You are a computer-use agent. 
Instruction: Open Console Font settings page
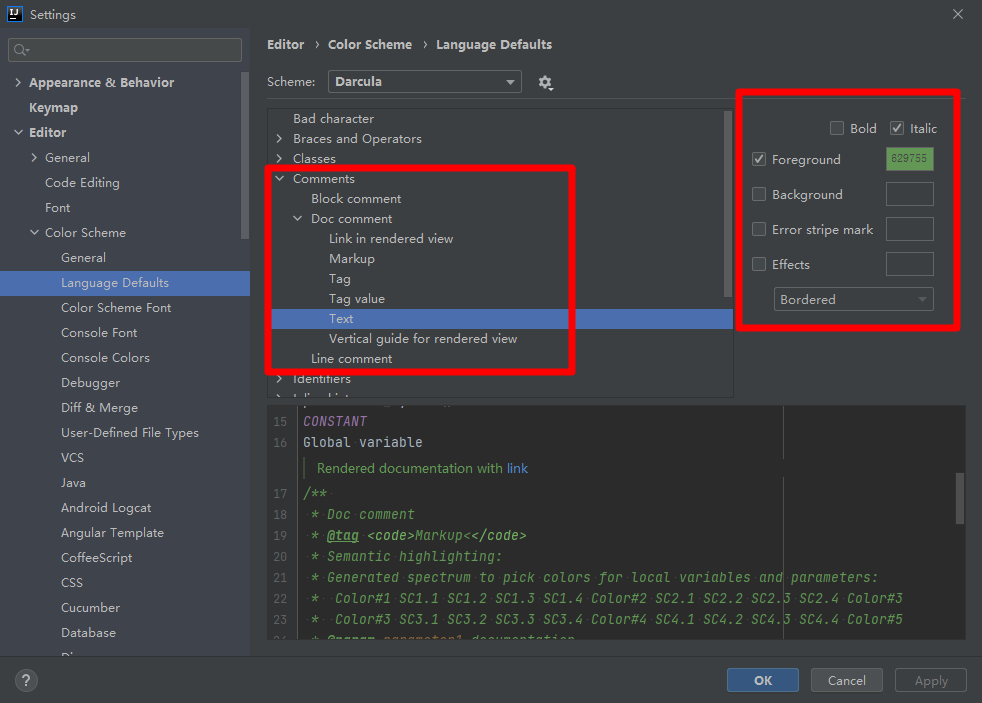coord(99,333)
